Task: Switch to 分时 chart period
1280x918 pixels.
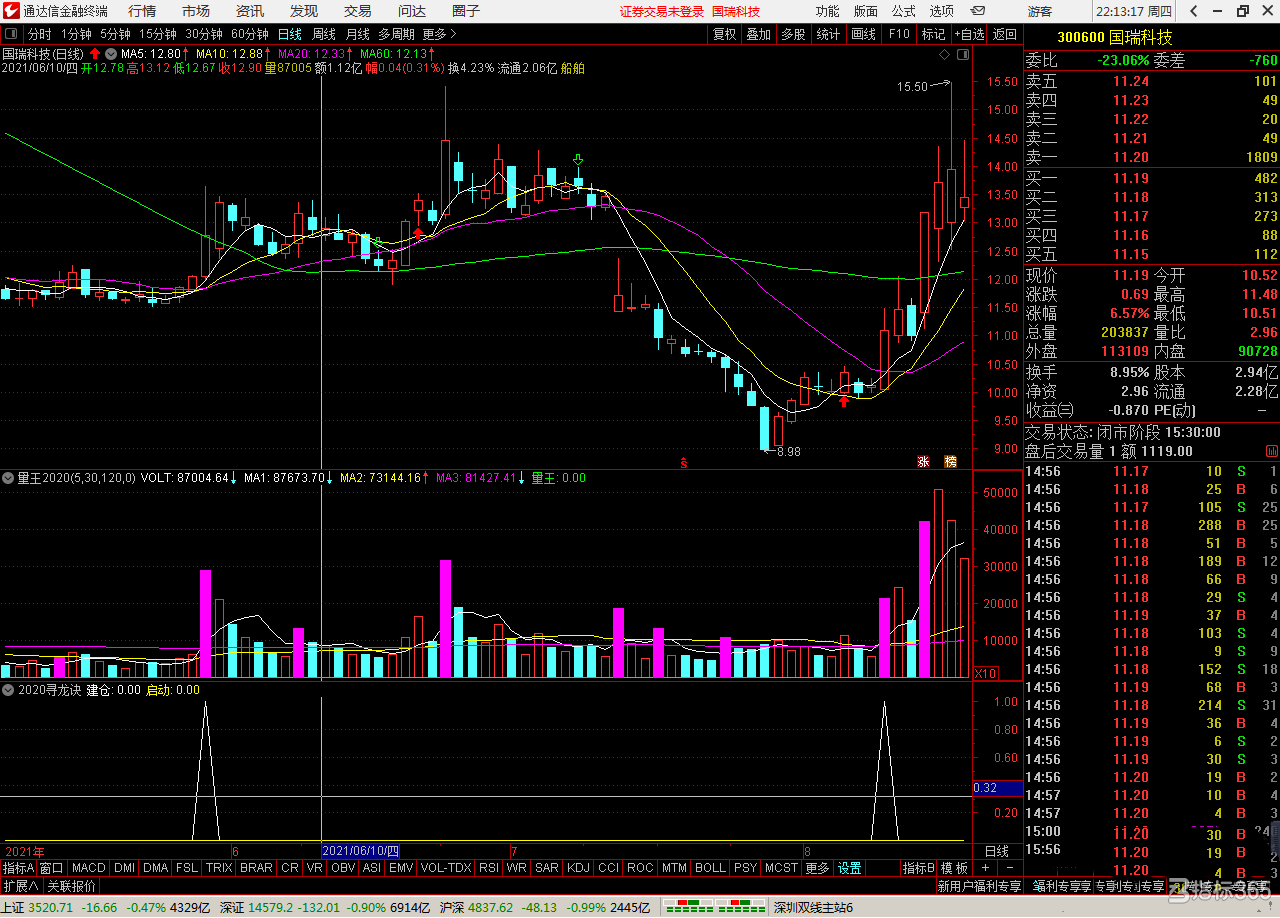Action: pyautogui.click(x=39, y=34)
